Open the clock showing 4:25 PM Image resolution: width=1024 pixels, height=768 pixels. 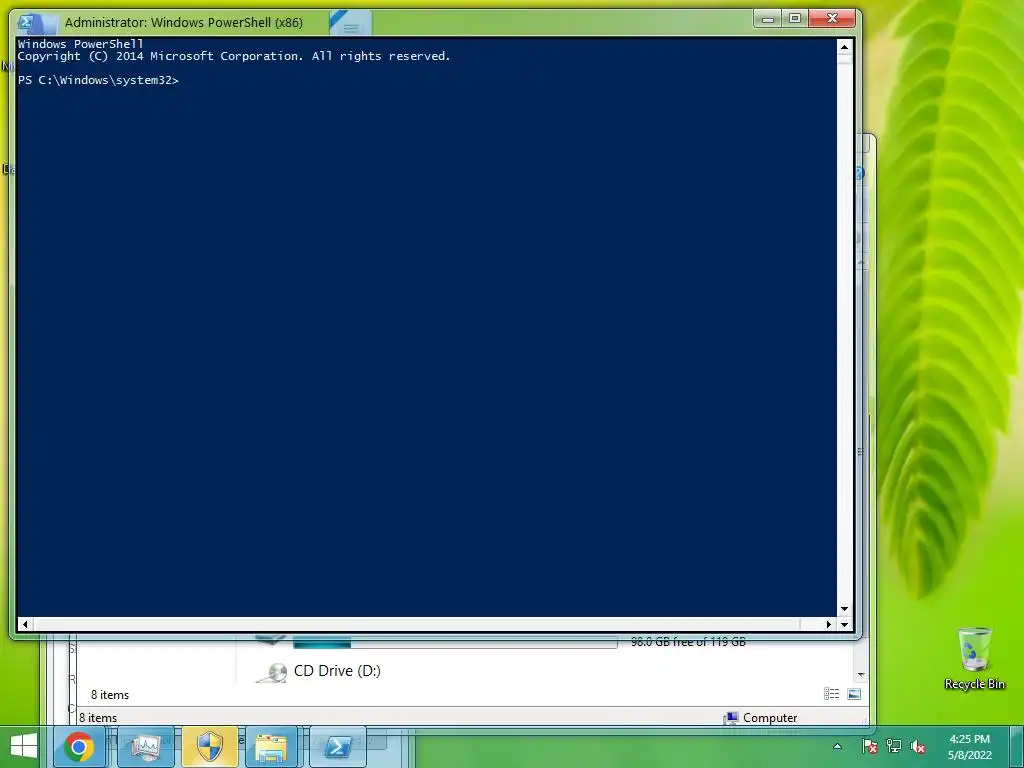point(970,746)
